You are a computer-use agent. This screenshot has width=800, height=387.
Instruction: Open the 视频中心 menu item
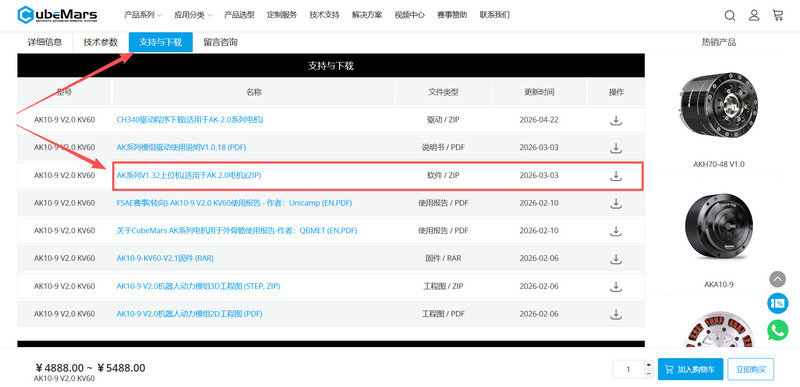click(x=409, y=15)
